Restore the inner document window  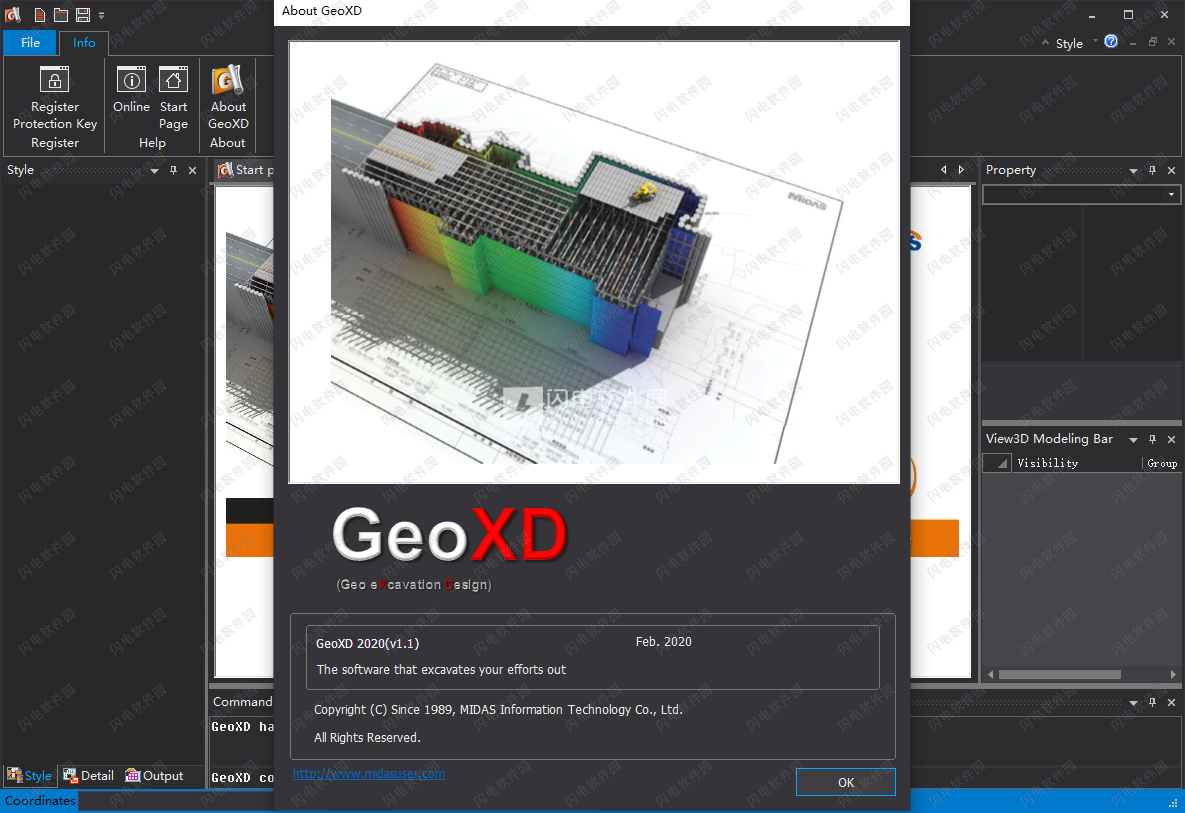click(1153, 42)
